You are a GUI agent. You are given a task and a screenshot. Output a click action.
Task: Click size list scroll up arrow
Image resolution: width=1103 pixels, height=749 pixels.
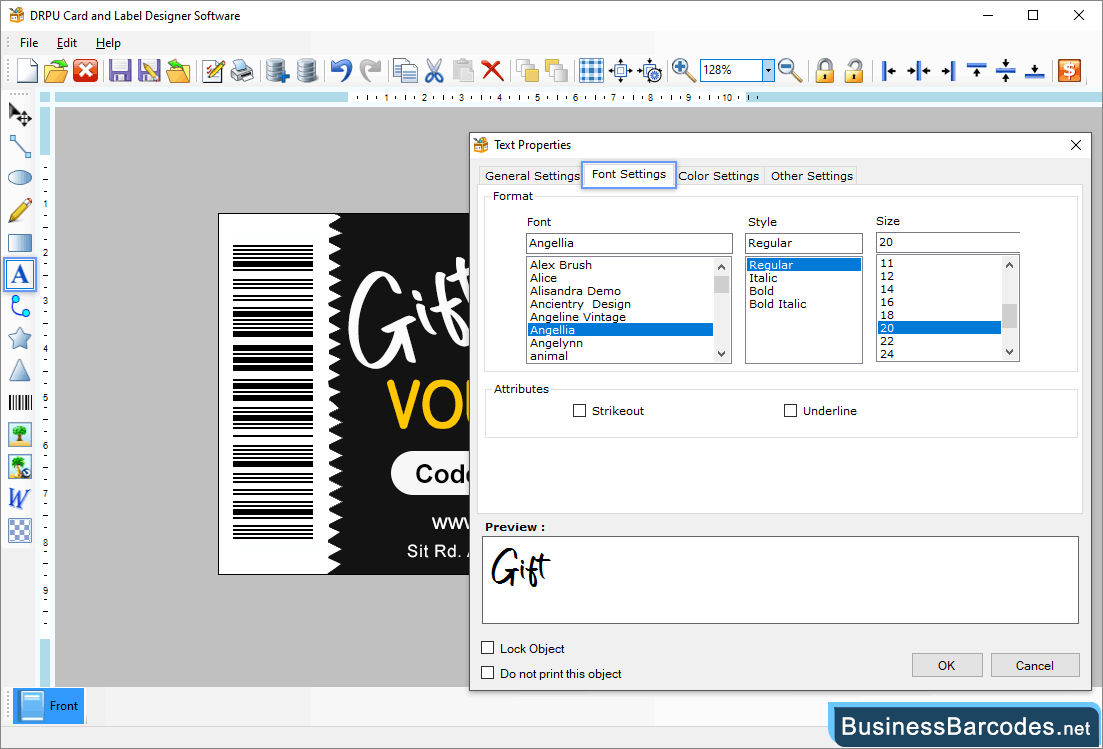coord(1009,265)
